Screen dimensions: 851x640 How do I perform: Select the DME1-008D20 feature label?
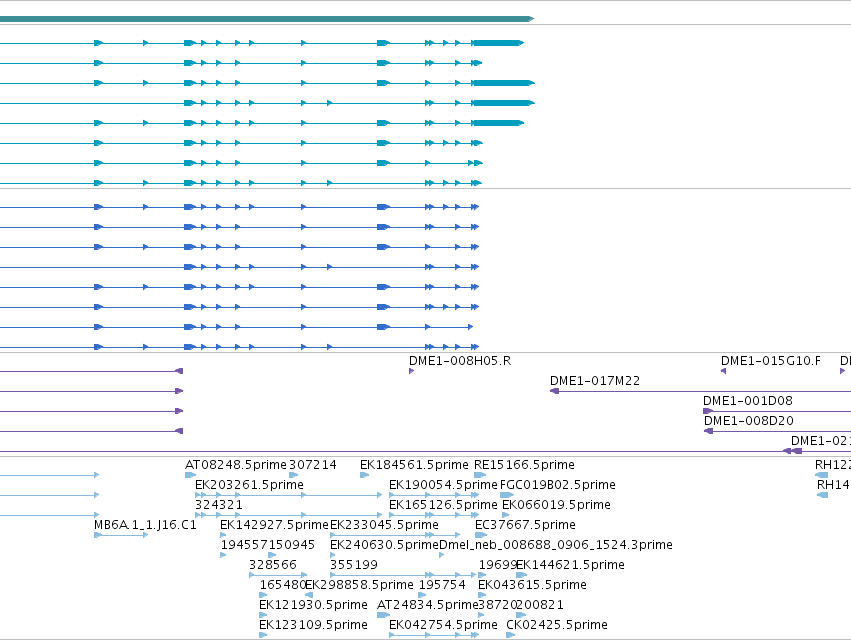click(x=748, y=421)
